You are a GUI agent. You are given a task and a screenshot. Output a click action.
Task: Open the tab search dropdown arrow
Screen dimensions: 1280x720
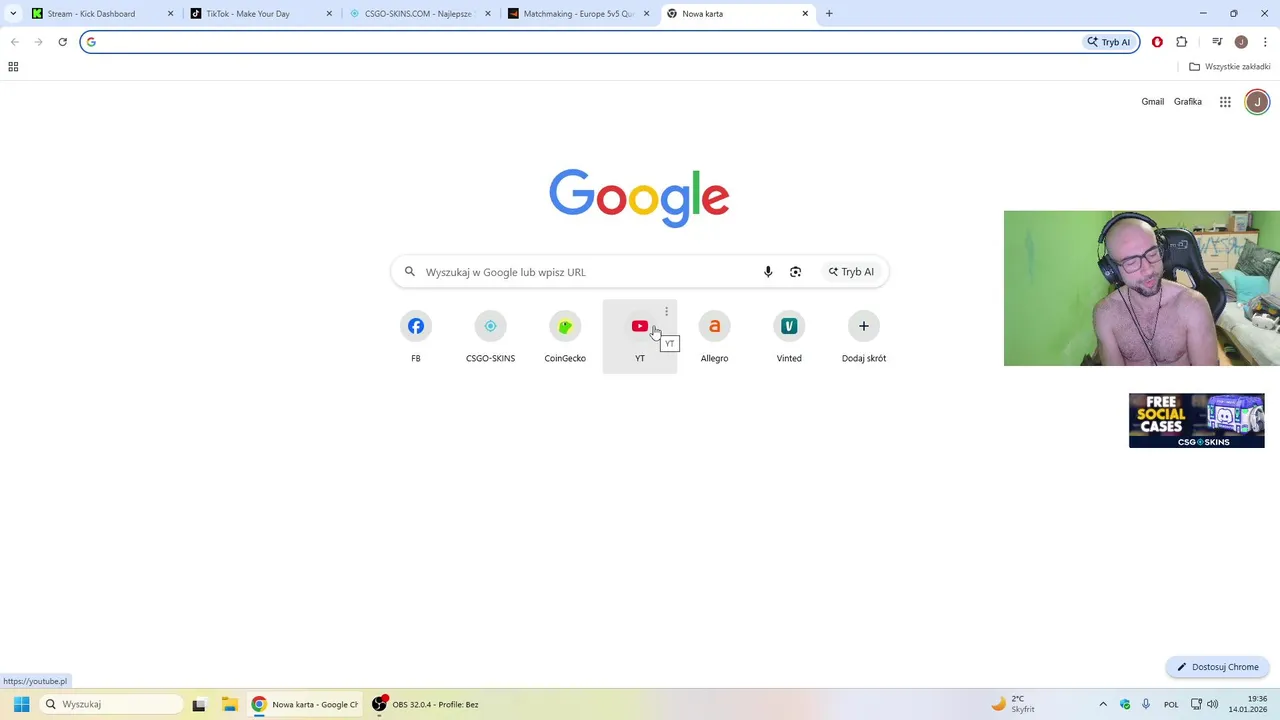[x=13, y=14]
